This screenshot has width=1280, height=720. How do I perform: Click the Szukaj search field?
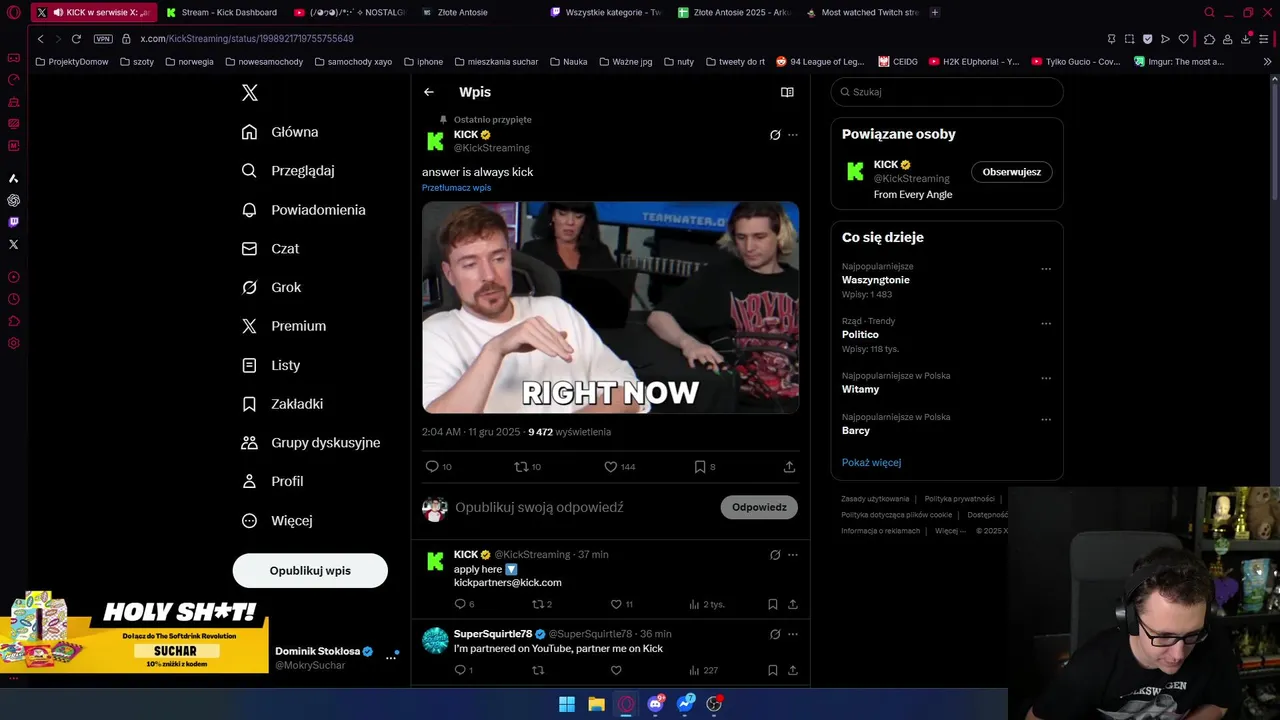pos(947,92)
